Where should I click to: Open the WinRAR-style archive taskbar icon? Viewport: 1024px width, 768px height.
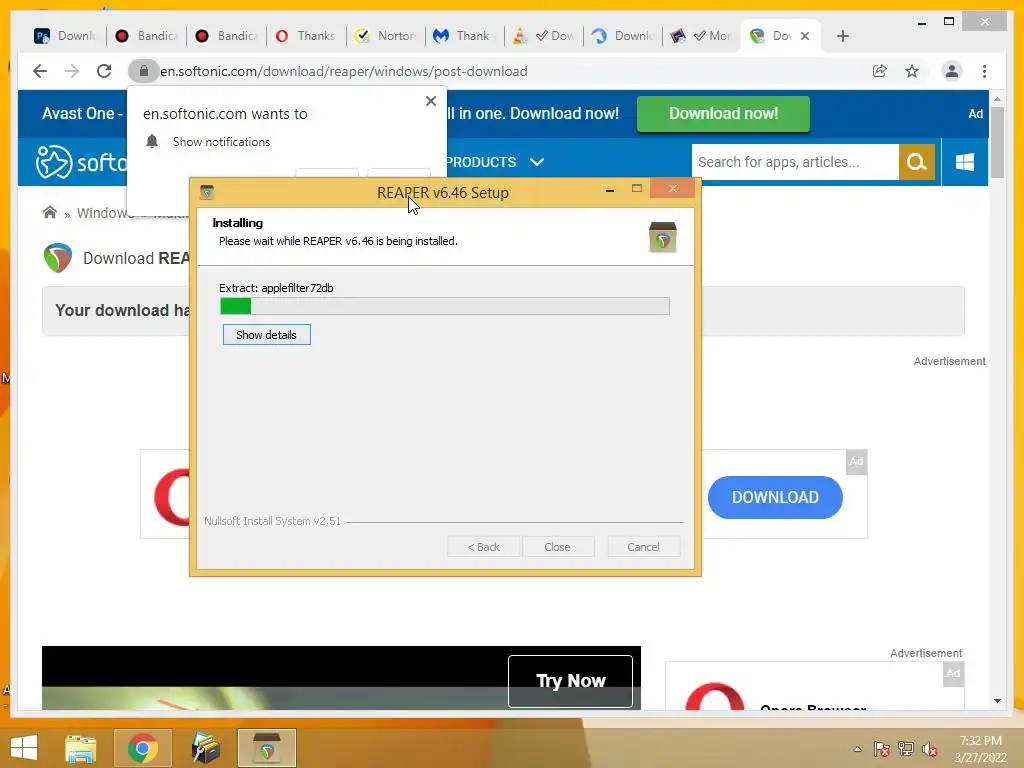pos(205,748)
